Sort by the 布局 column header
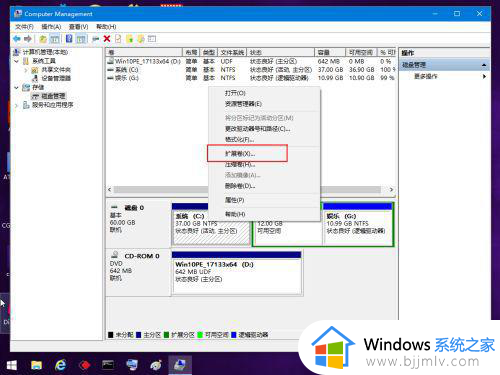The height and width of the screenshot is (375, 500). pos(191,52)
